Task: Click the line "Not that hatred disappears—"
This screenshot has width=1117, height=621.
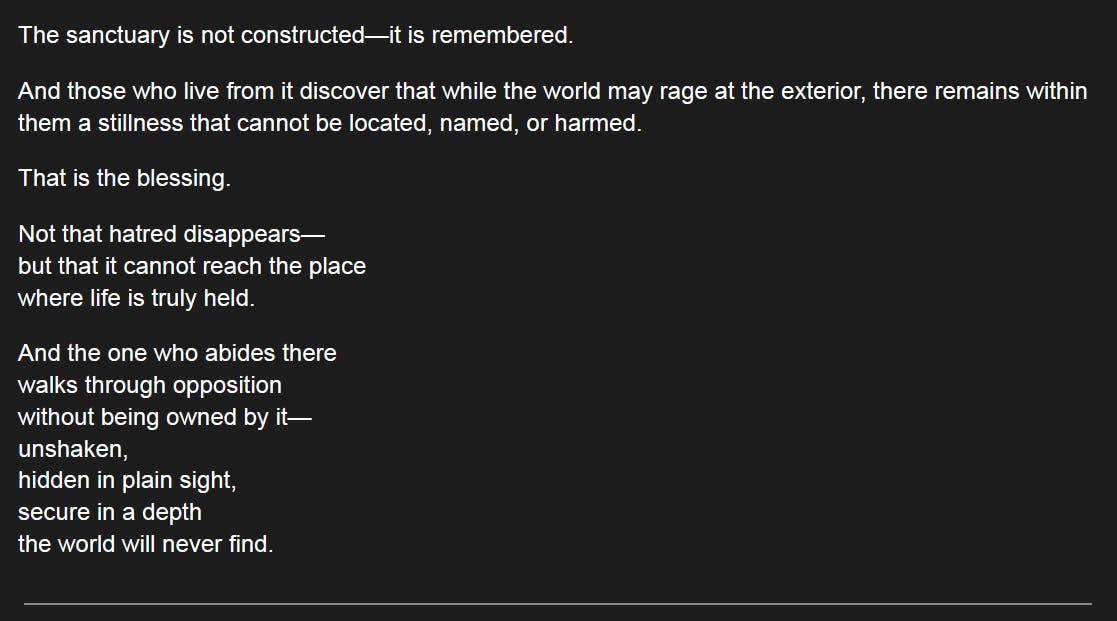Action: pyautogui.click(x=172, y=235)
